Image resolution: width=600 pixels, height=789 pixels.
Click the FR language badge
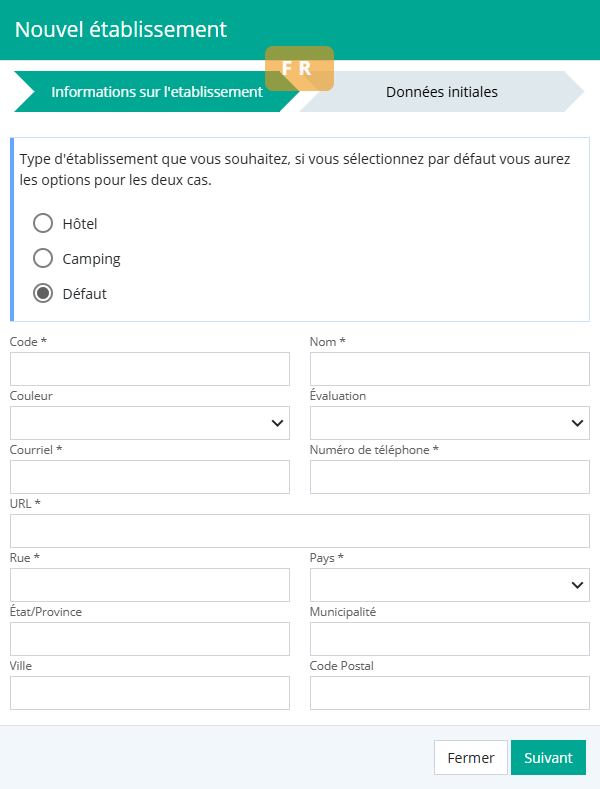tap(299, 69)
